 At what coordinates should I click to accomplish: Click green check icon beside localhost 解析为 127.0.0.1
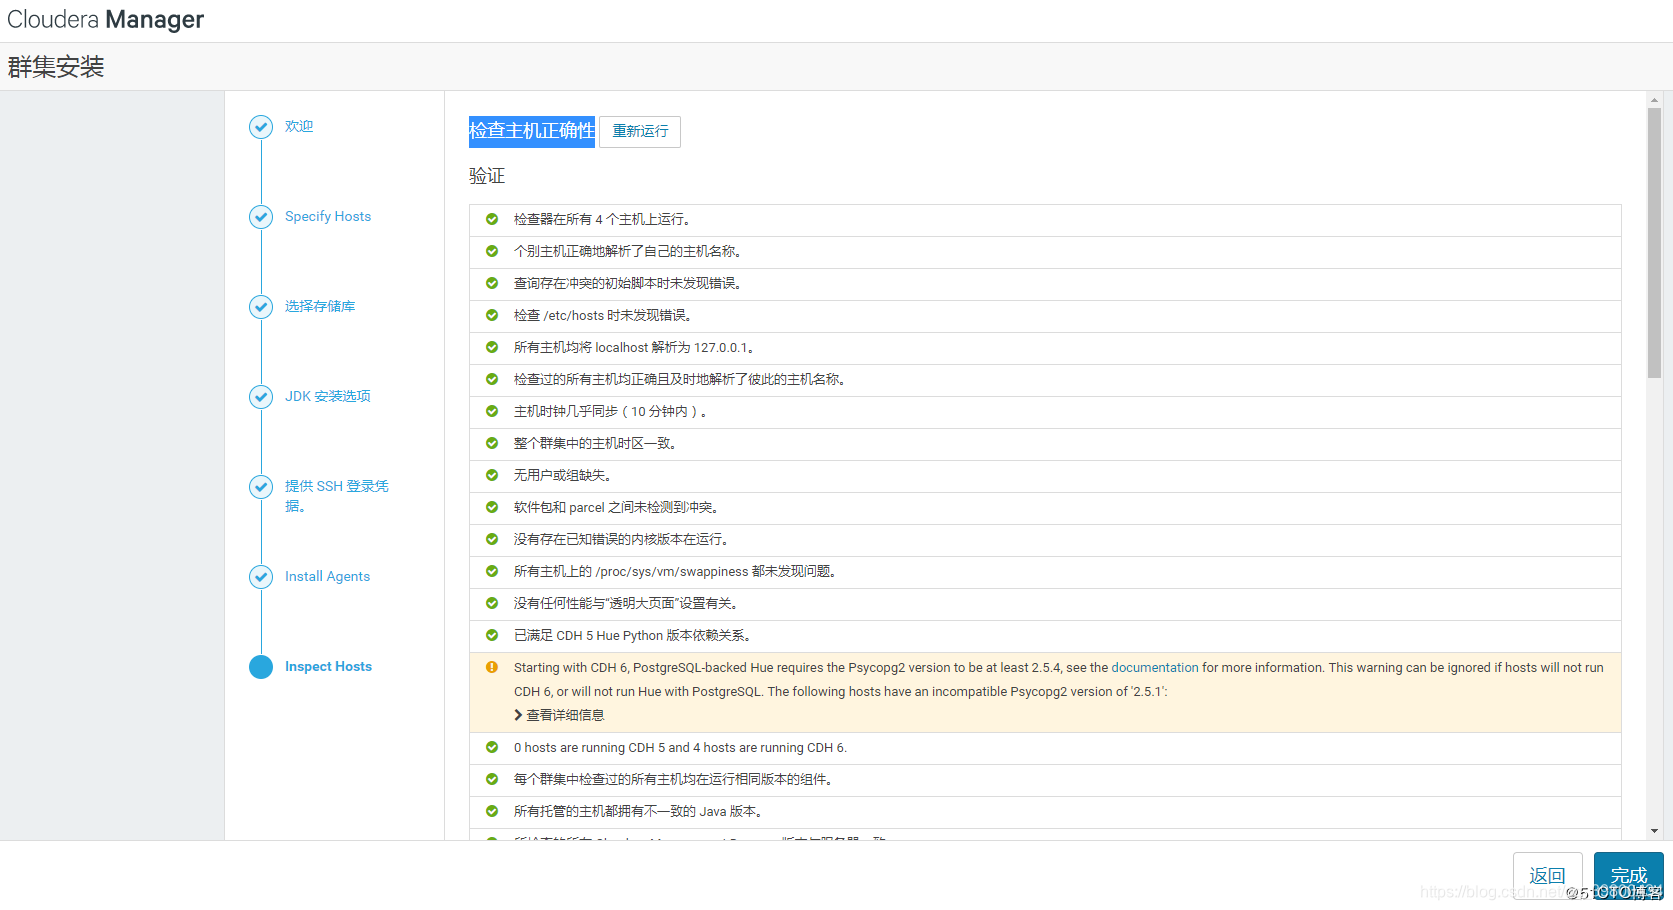coord(492,347)
